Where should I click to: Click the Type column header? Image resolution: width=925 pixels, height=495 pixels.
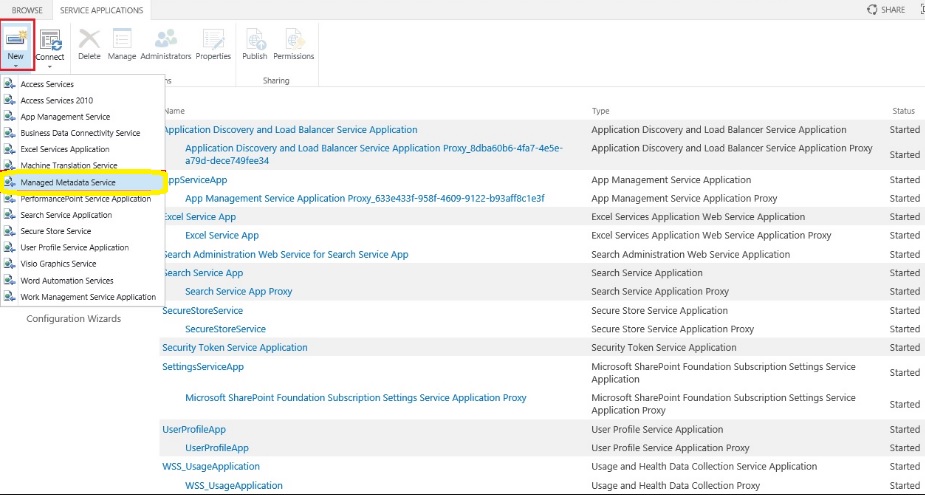600,111
